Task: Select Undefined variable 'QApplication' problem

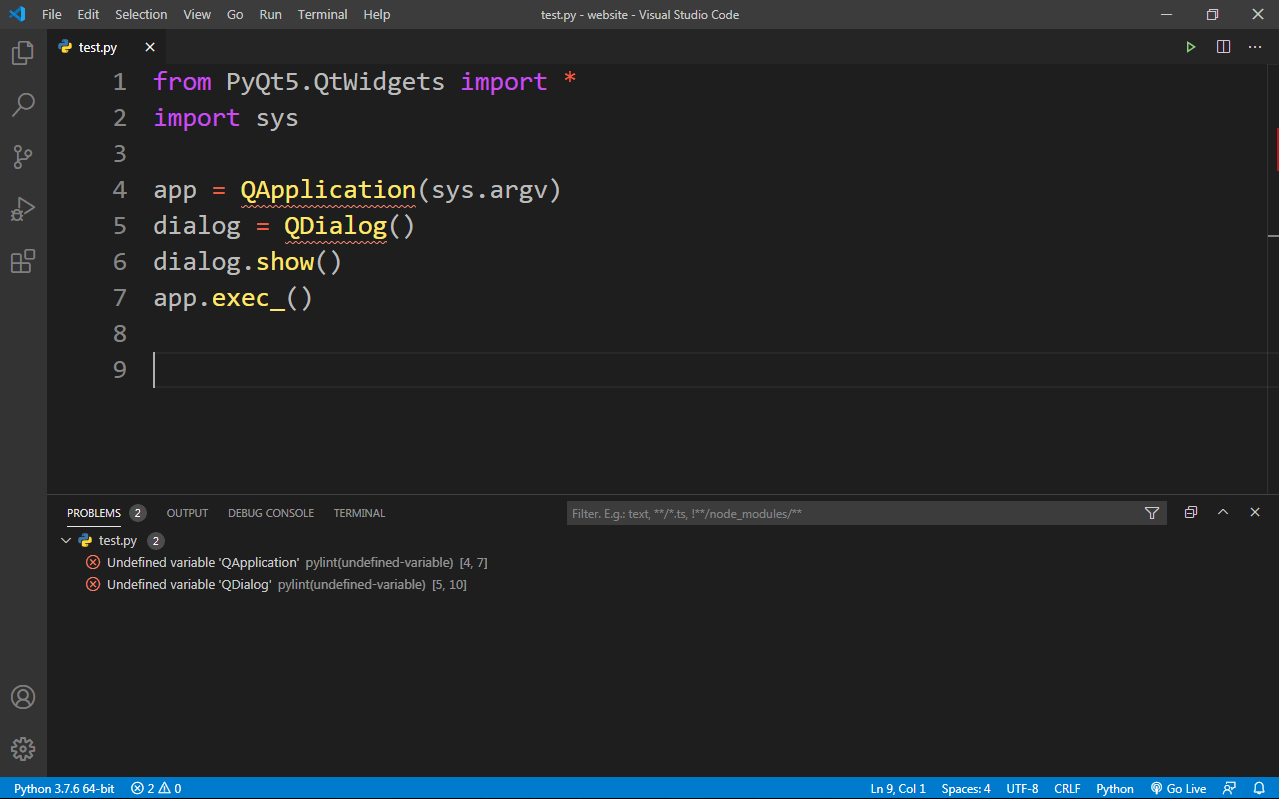Action: click(x=203, y=563)
